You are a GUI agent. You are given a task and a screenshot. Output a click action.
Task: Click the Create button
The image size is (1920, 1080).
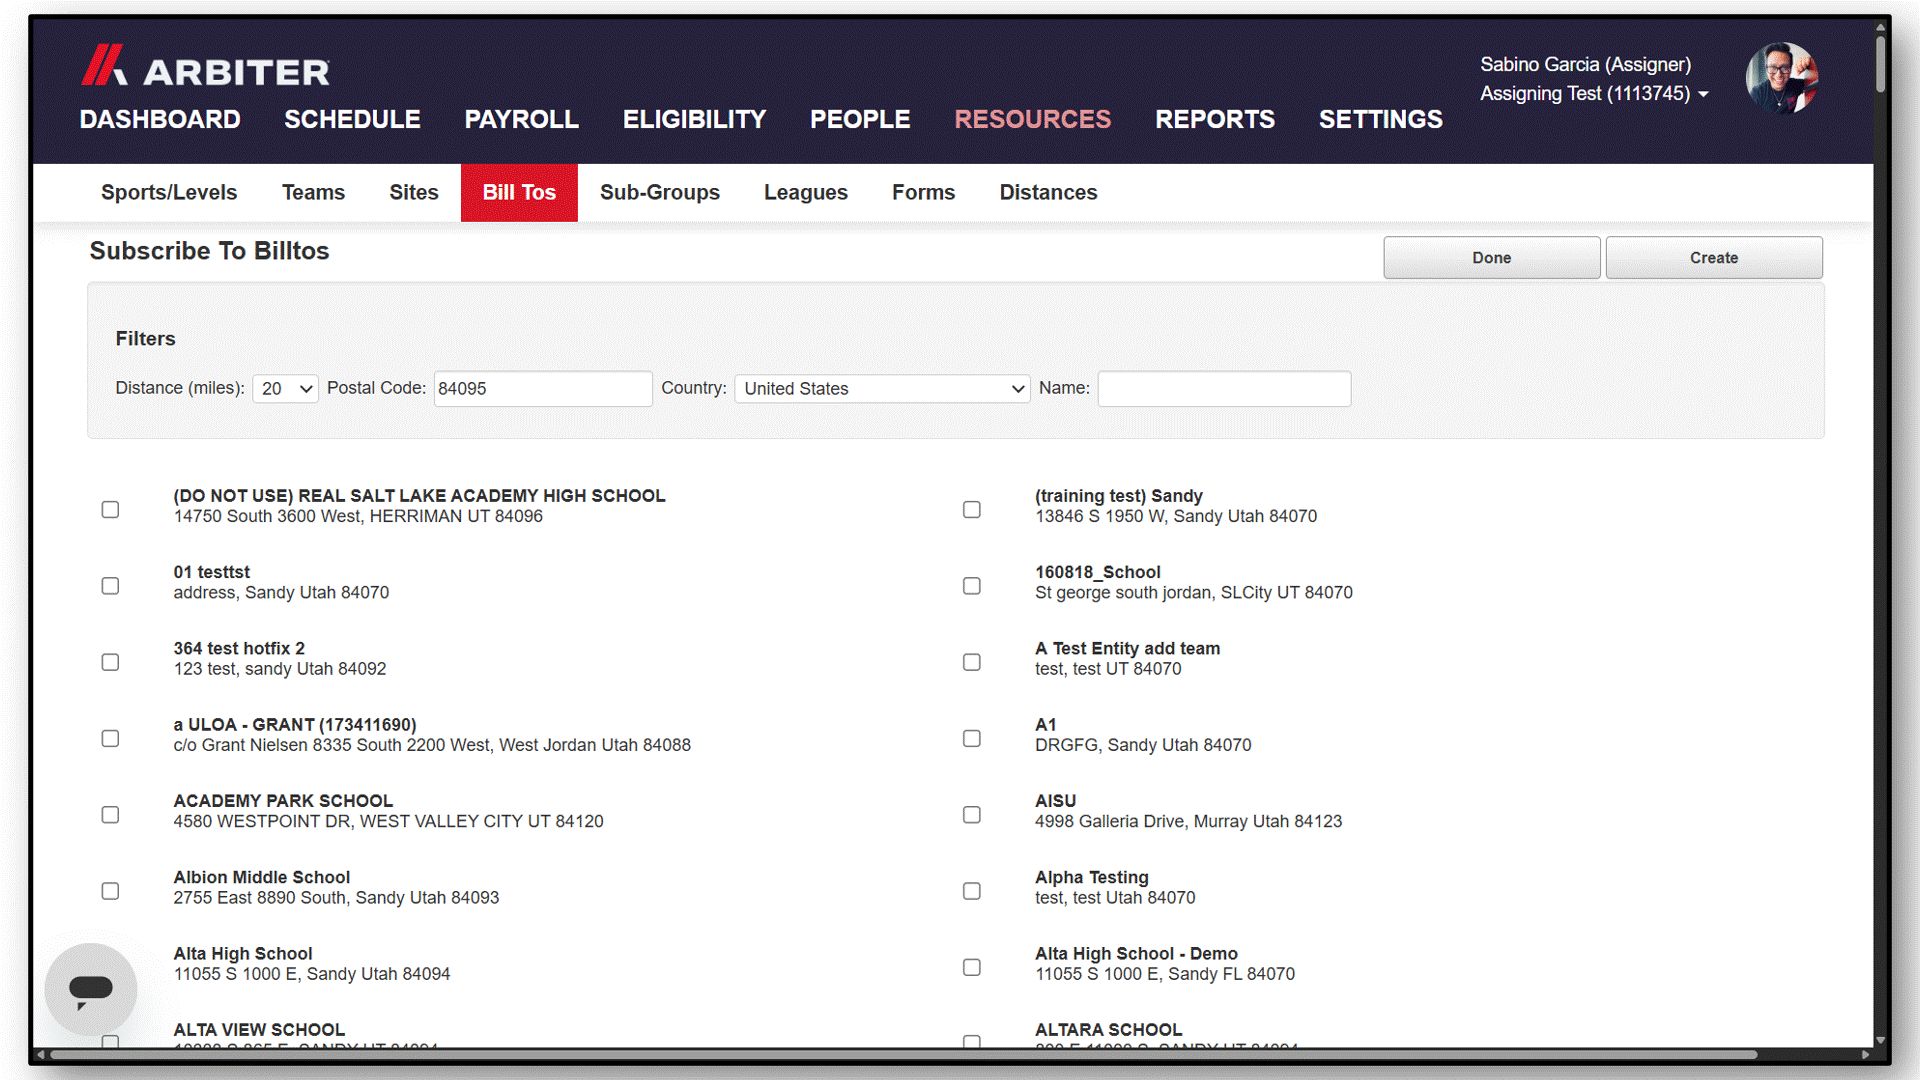point(1714,257)
